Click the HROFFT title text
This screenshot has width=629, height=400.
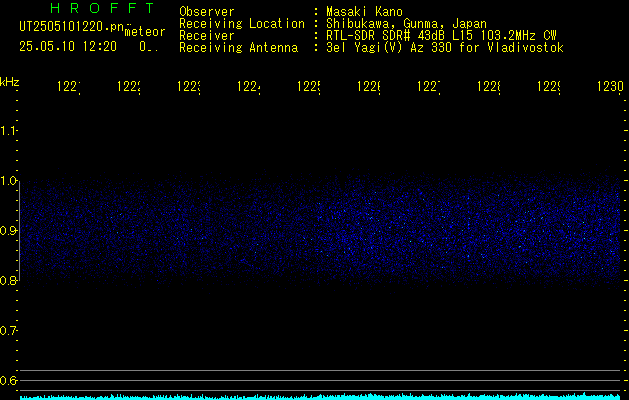click(103, 8)
